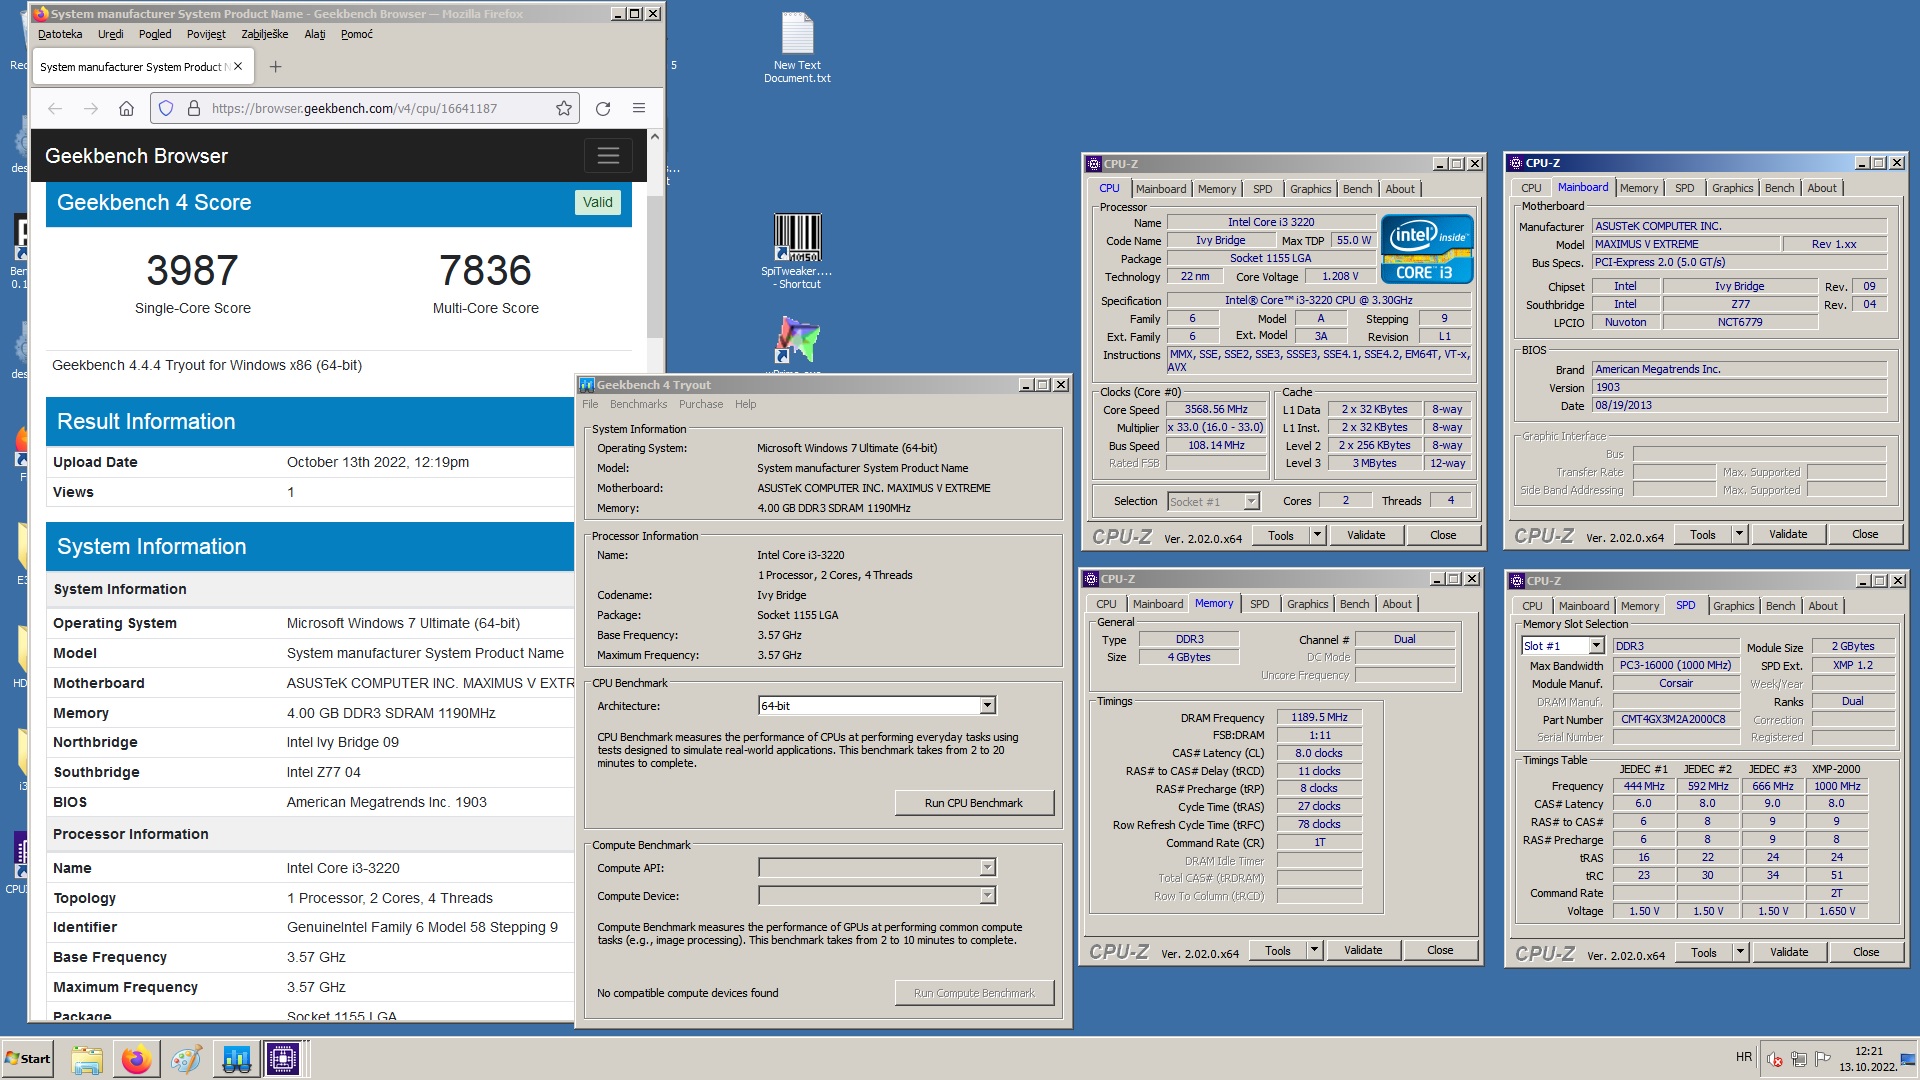Open Firefox application menu

click(x=639, y=108)
